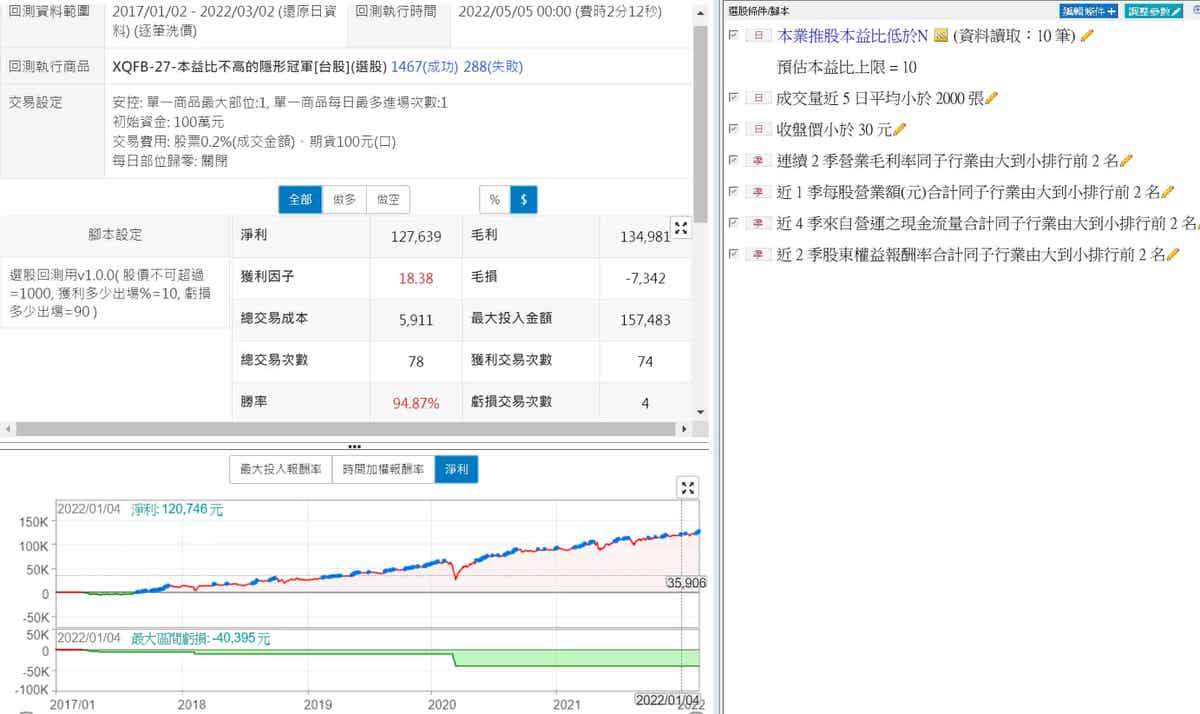Screen dimensions: 1200x714
Task: Click pencil for 近 1 季每股營業額 condition
Action: (x=1166, y=191)
